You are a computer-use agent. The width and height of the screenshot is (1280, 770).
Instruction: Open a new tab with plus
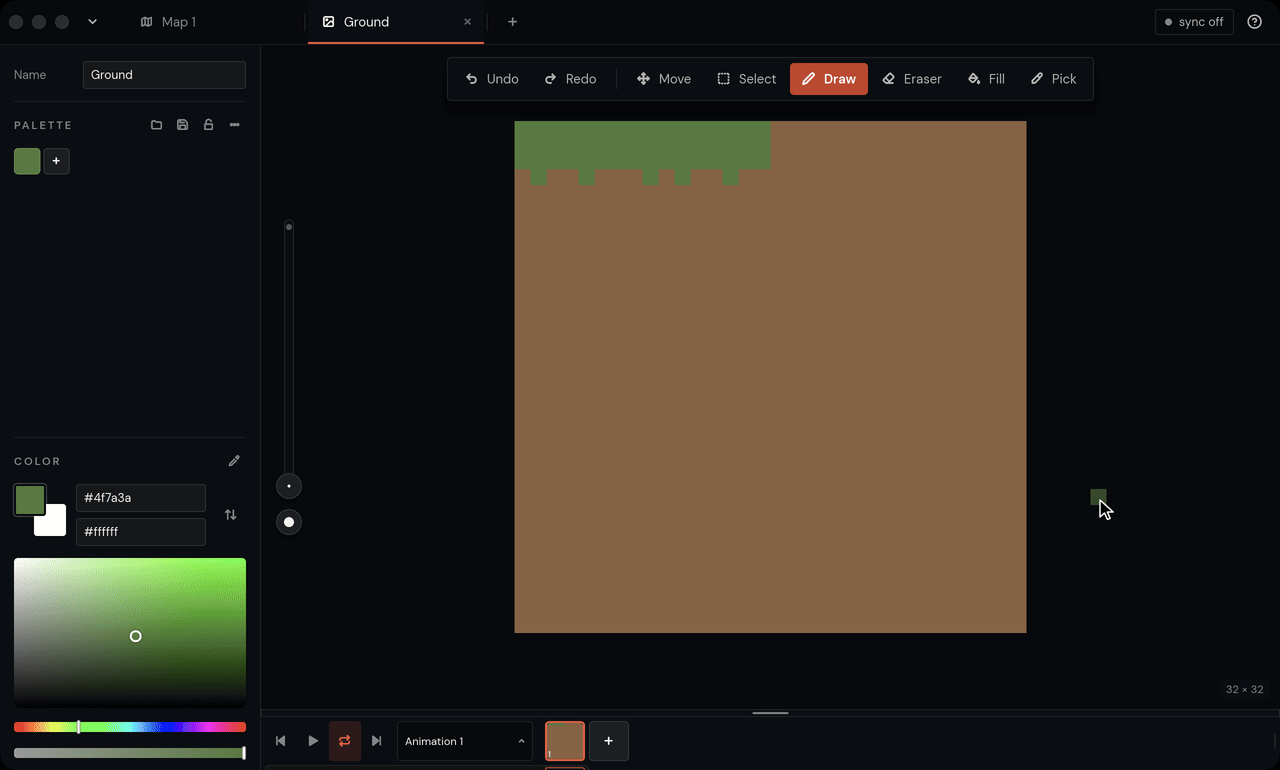pyautogui.click(x=512, y=22)
